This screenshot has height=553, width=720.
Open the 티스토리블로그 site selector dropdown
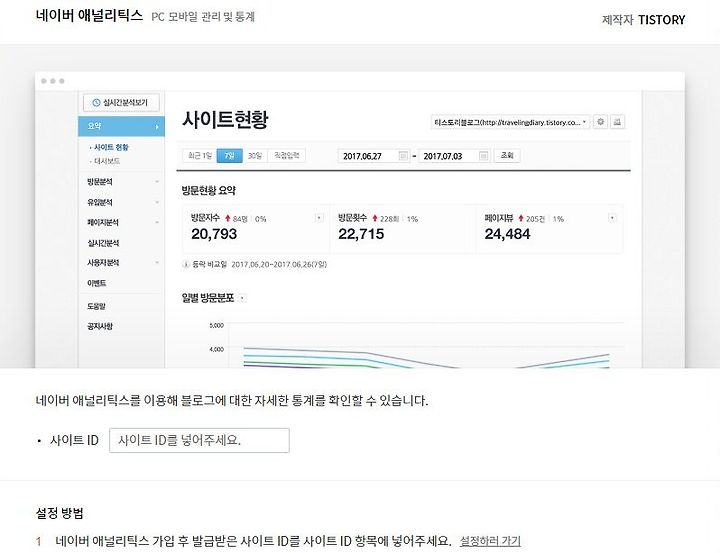(510, 122)
